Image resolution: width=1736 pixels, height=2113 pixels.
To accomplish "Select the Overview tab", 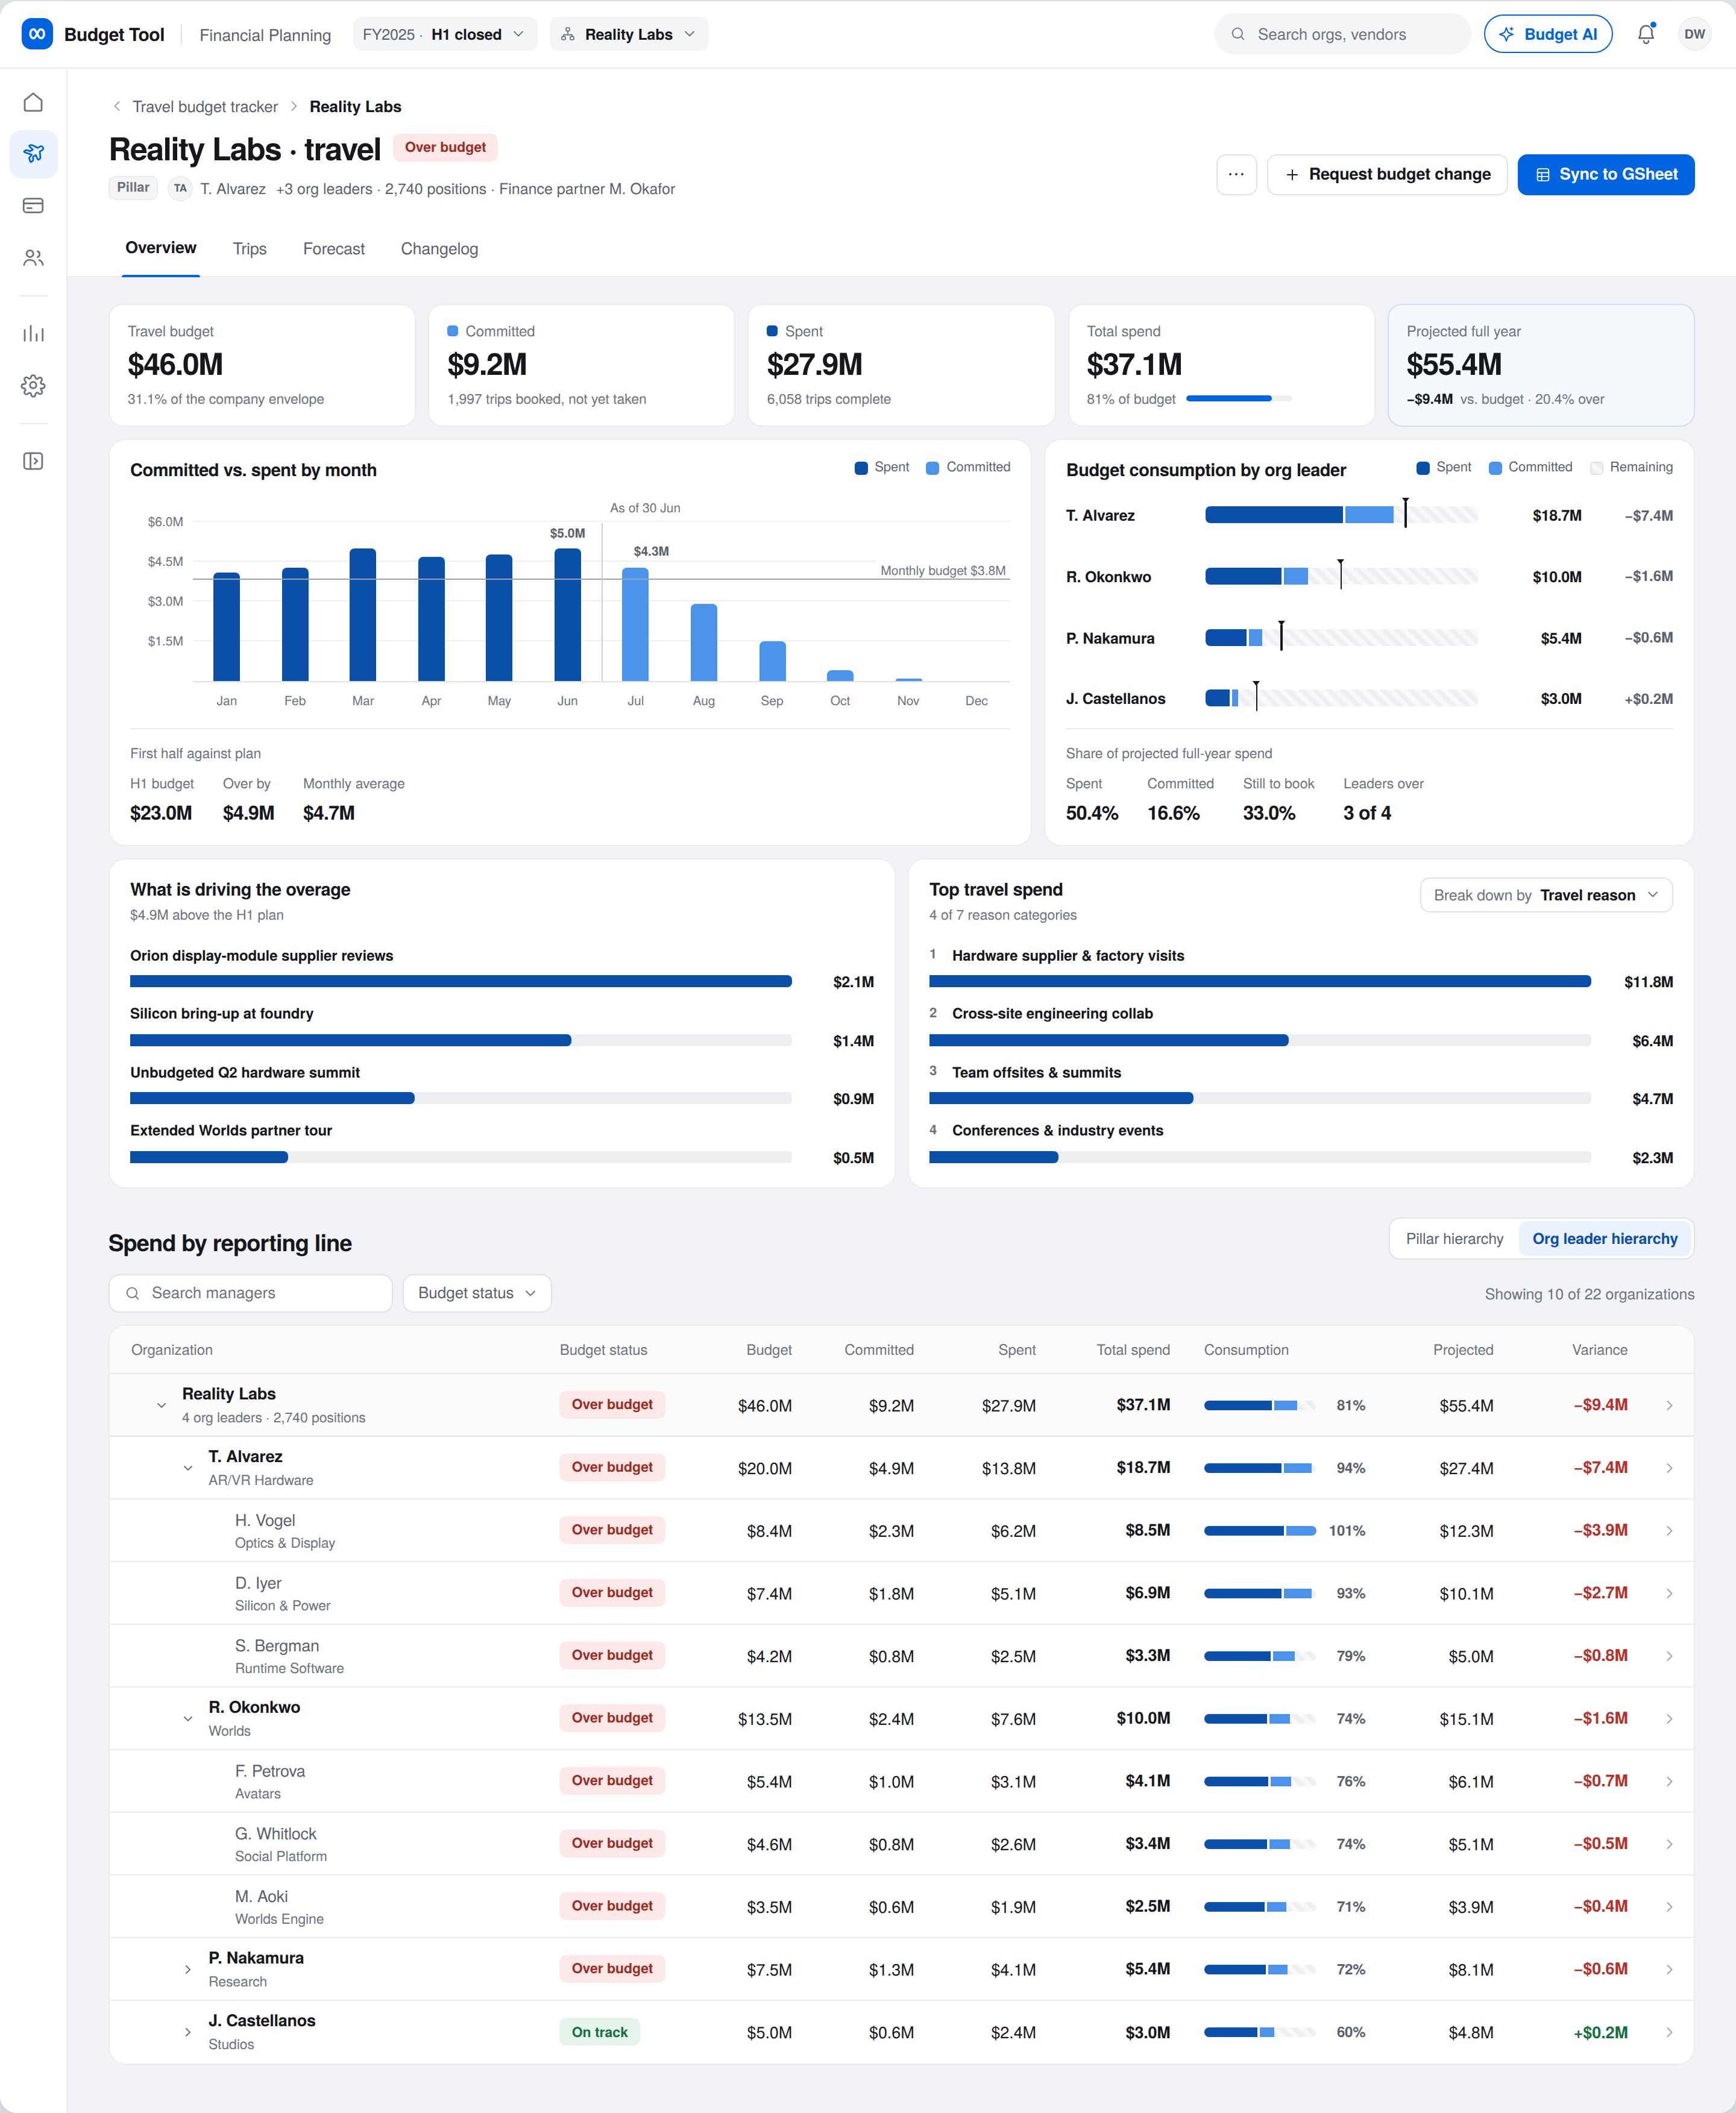I will coord(161,248).
